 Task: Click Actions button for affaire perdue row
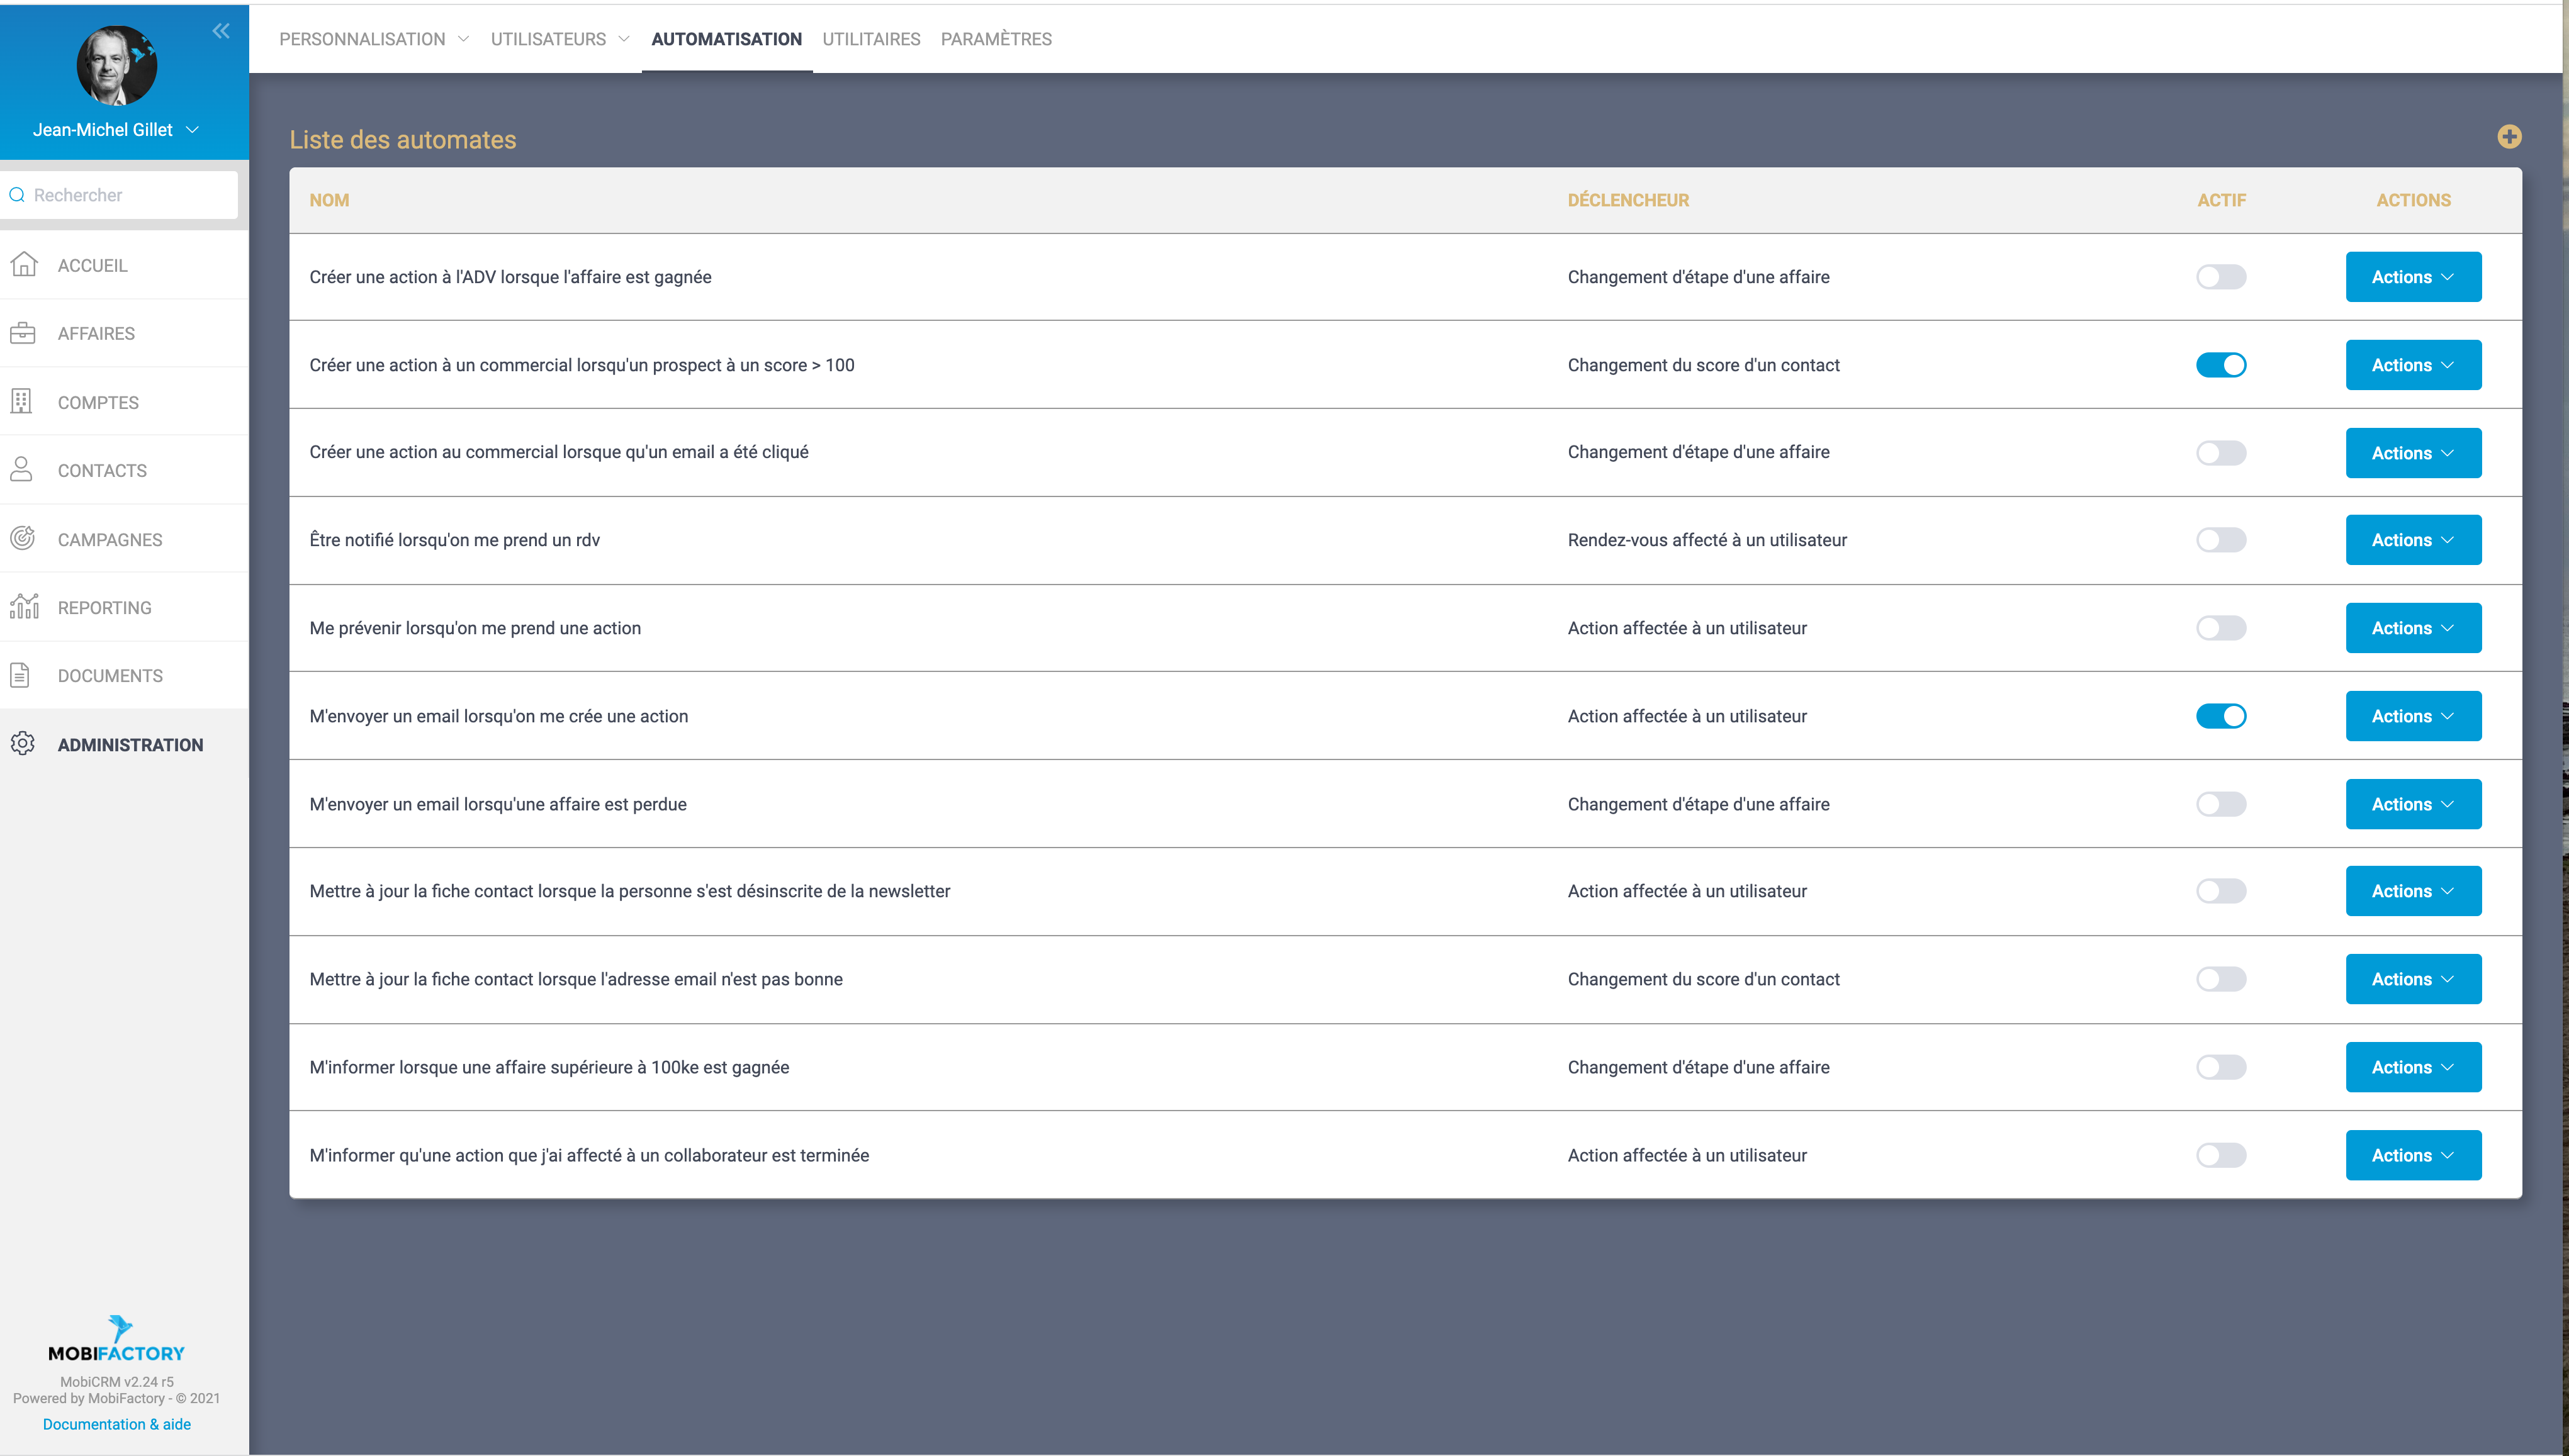pos(2412,804)
